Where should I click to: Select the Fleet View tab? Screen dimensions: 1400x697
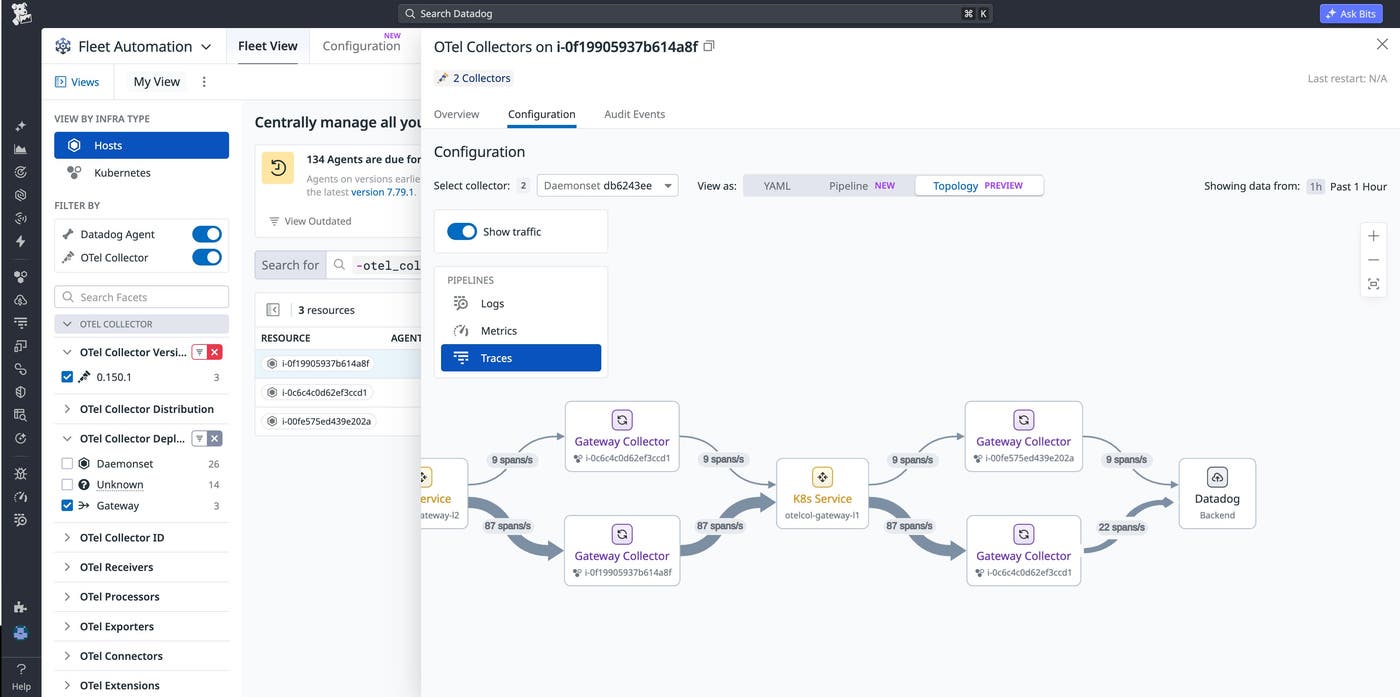click(268, 46)
